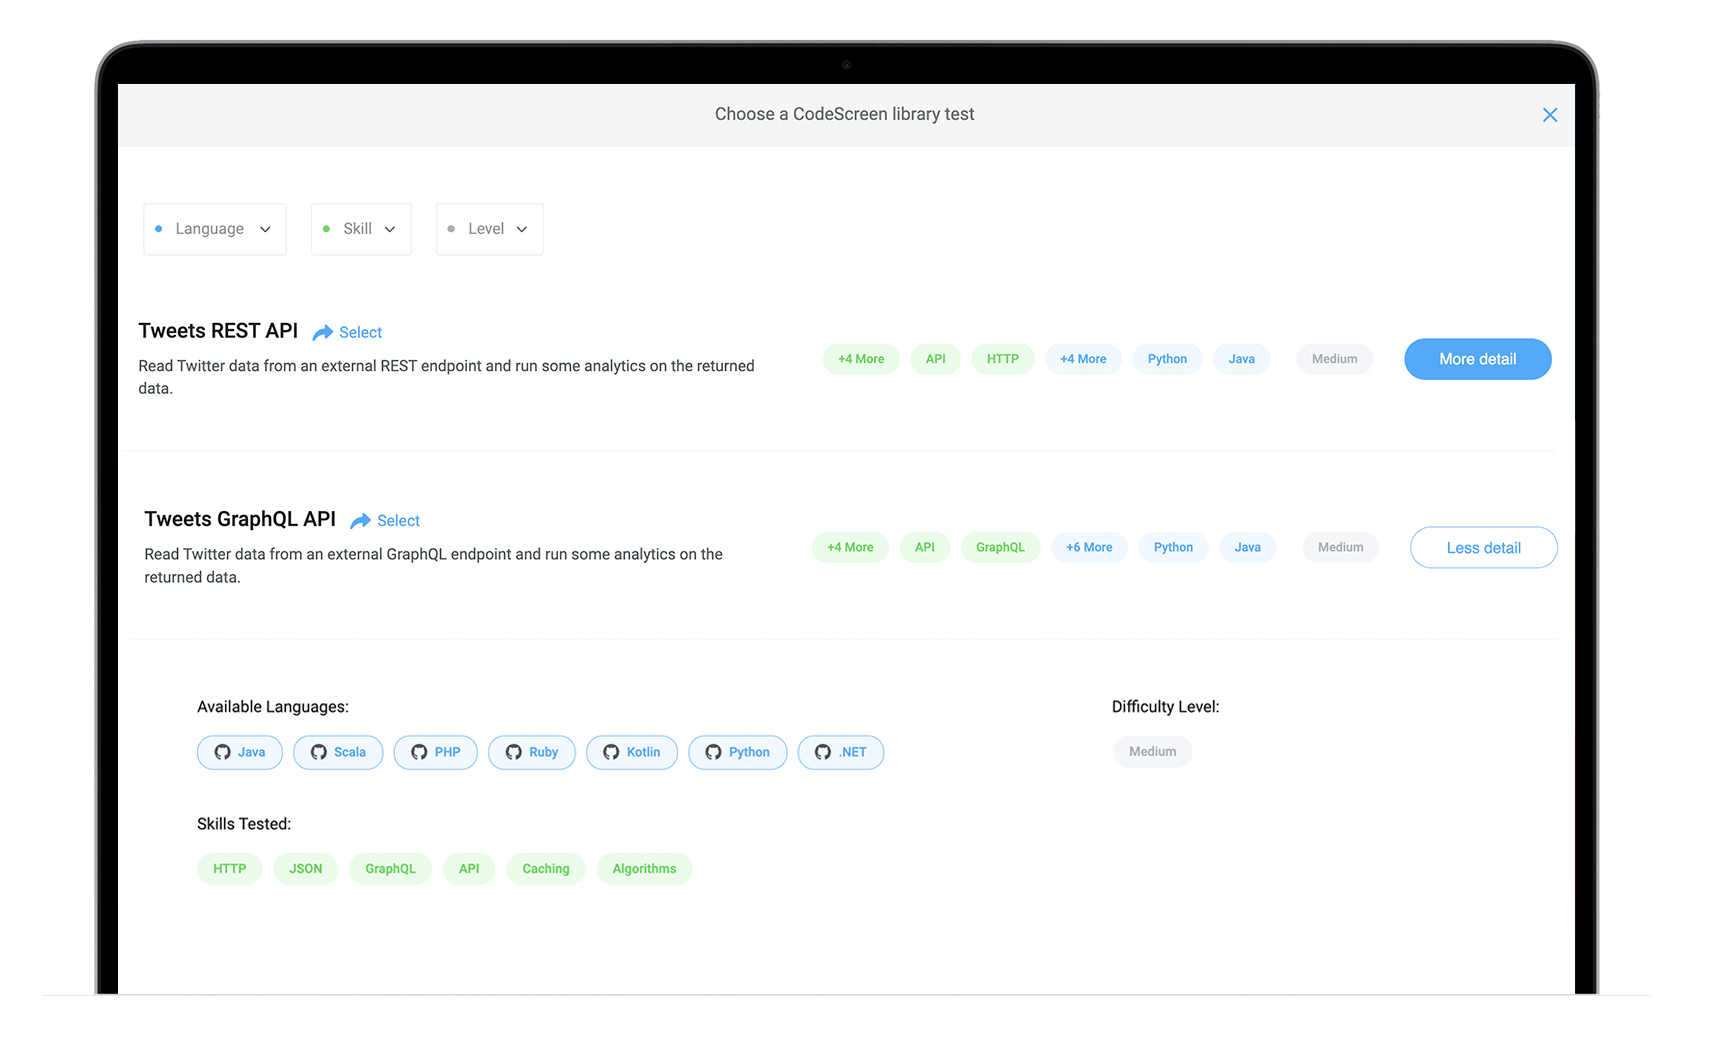Click the green +4 More skills tag for REST API

pos(860,359)
